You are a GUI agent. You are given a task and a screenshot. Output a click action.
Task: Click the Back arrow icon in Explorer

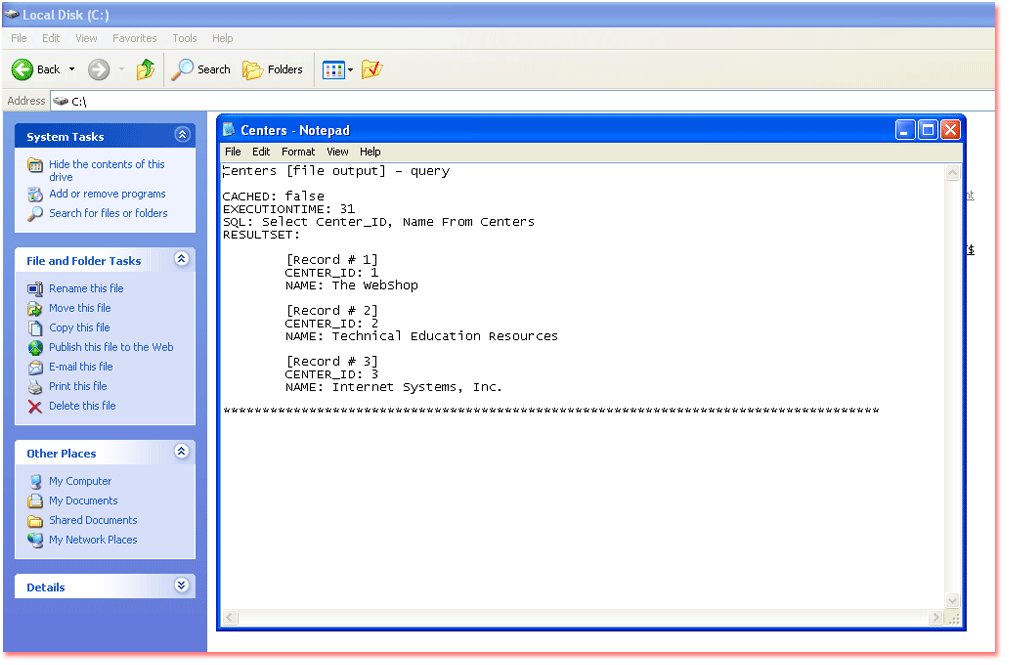[22, 69]
